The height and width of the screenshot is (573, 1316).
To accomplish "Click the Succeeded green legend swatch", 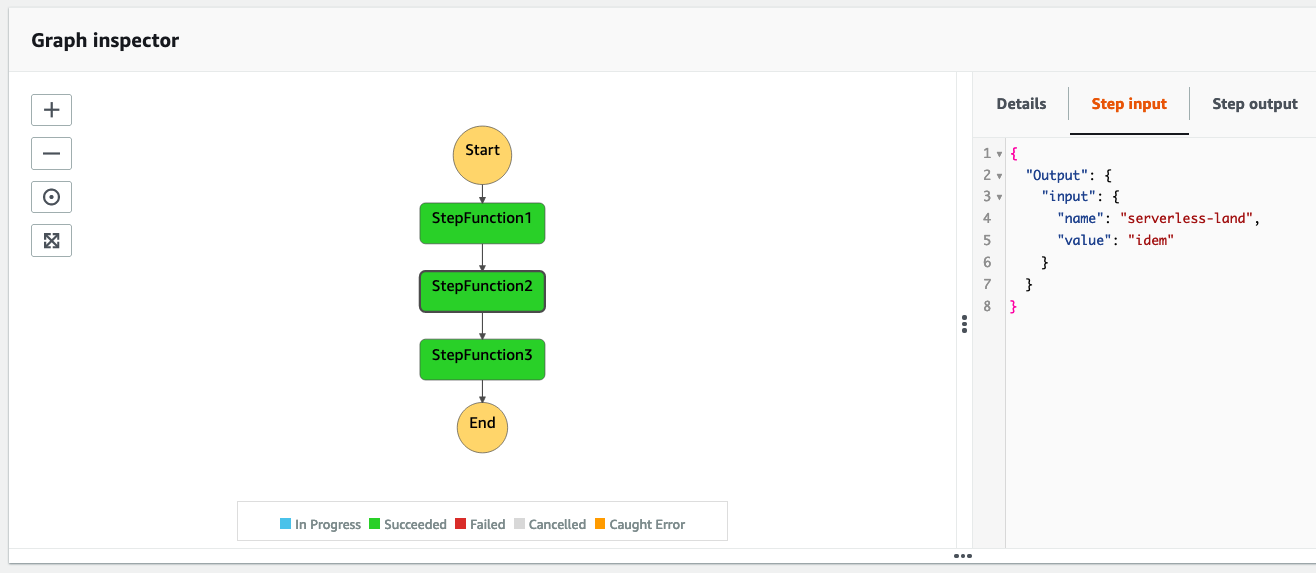I will [x=374, y=524].
